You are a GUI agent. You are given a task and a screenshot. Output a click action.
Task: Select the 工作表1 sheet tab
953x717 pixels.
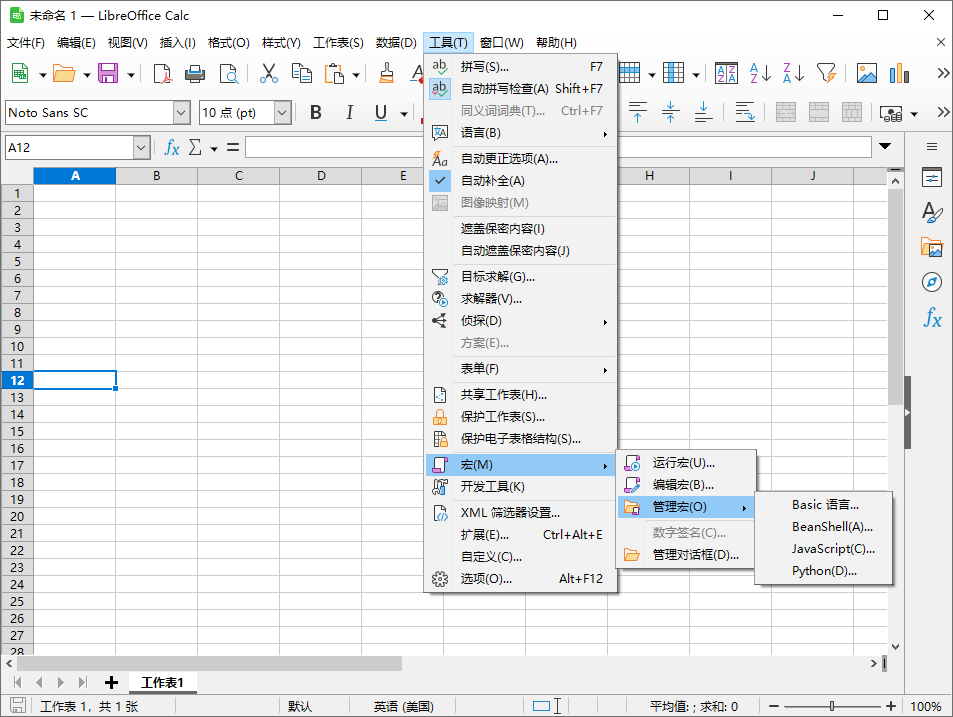[x=162, y=683]
